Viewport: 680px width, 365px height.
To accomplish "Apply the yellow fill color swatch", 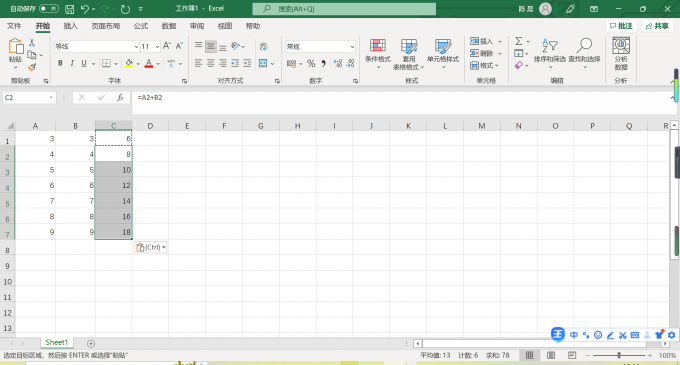I will coord(129,64).
